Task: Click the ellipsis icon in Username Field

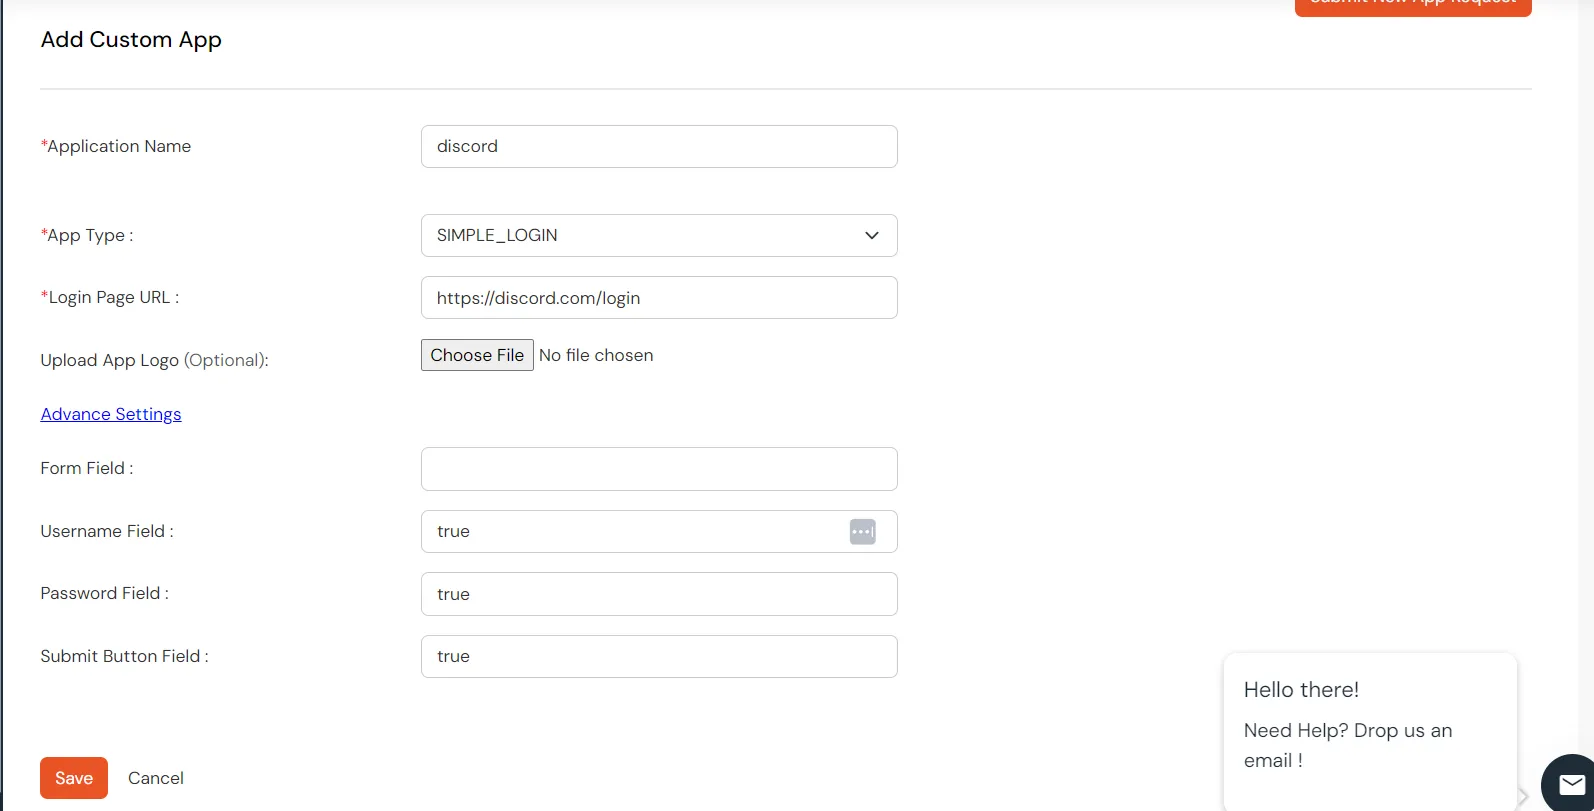Action: (x=862, y=531)
